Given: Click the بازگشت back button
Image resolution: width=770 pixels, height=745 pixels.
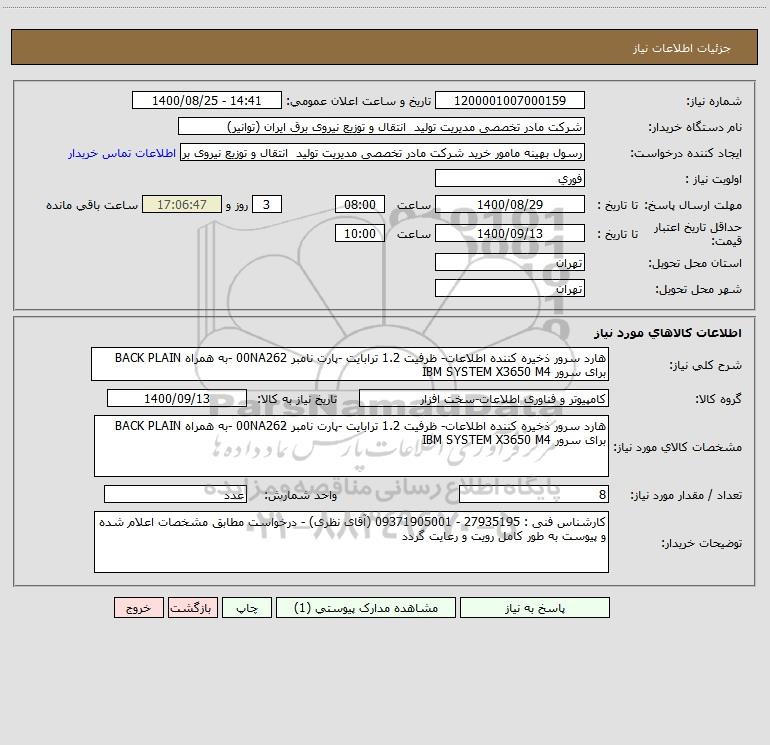Looking at the screenshot, I should coord(192,608).
